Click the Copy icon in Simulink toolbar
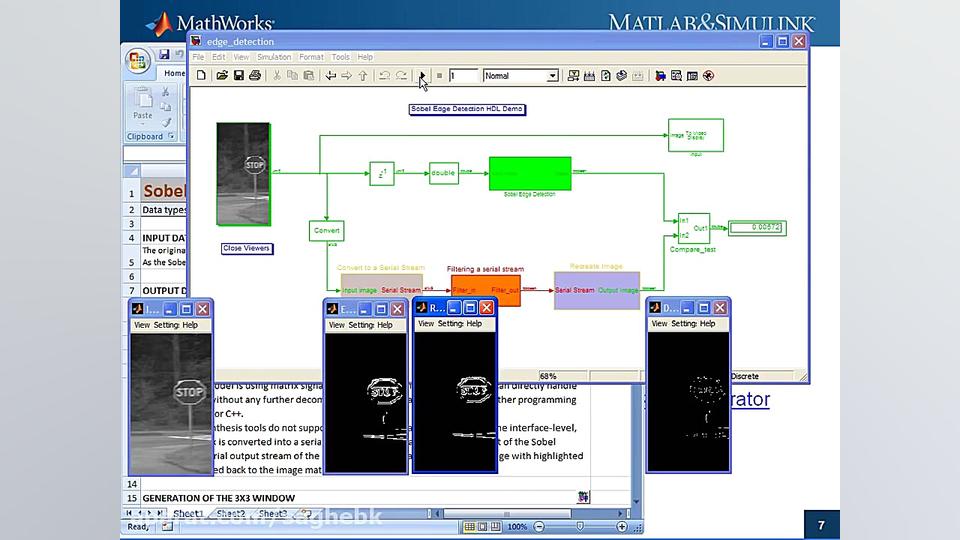Image resolution: width=960 pixels, height=540 pixels. 293,75
